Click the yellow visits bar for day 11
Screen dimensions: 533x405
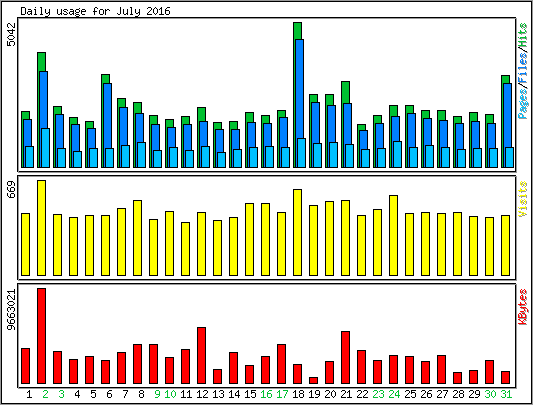[186, 249]
